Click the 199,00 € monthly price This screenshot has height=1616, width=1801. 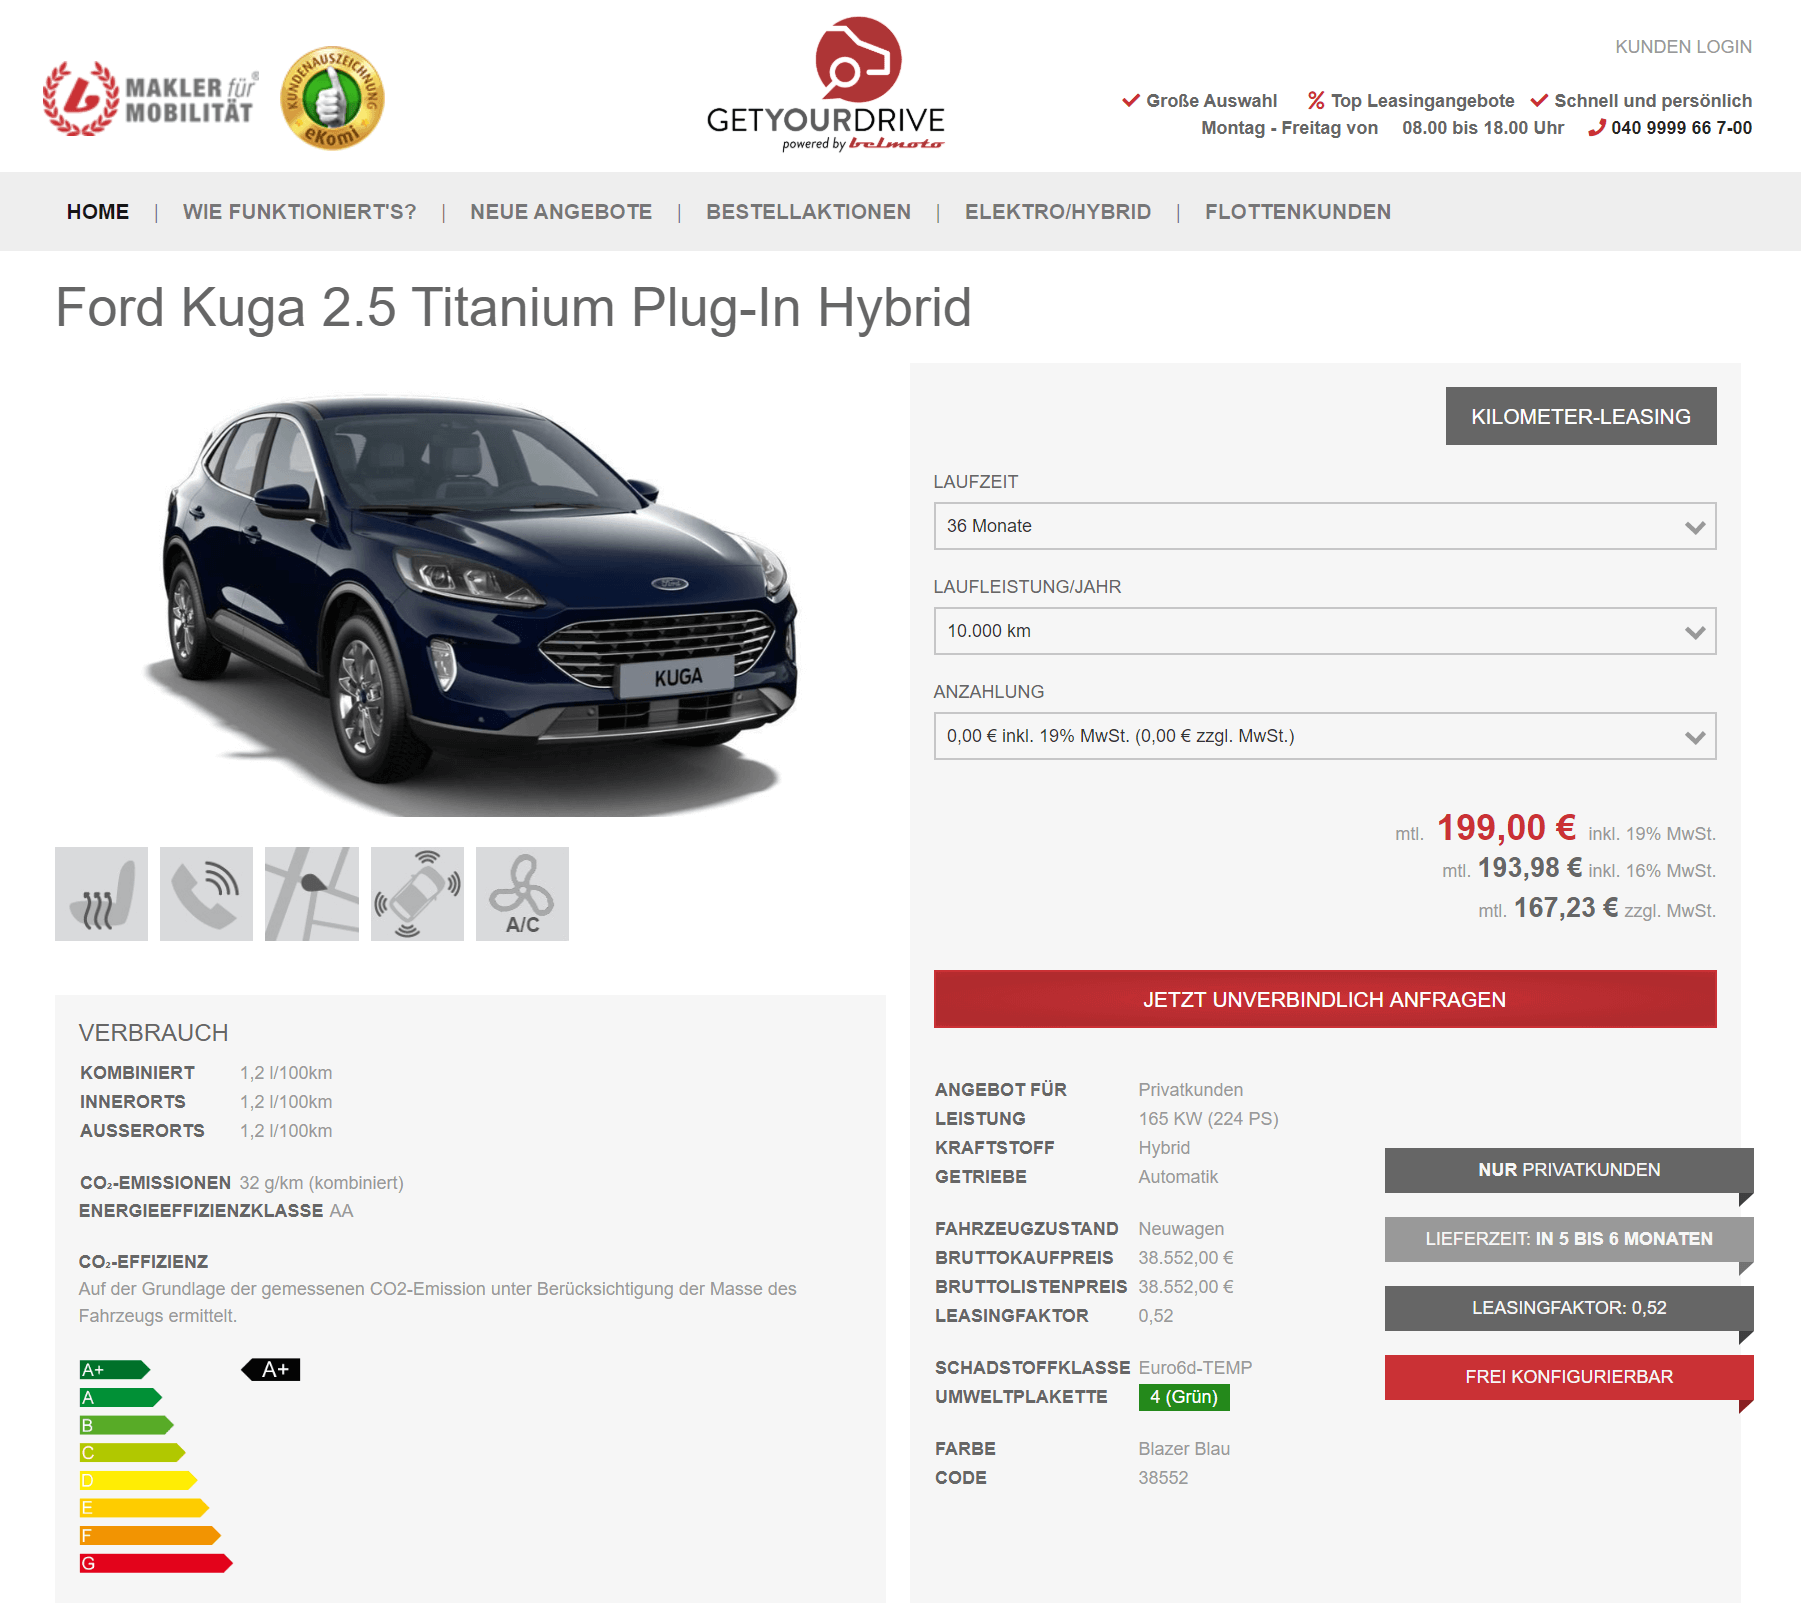tap(1506, 828)
